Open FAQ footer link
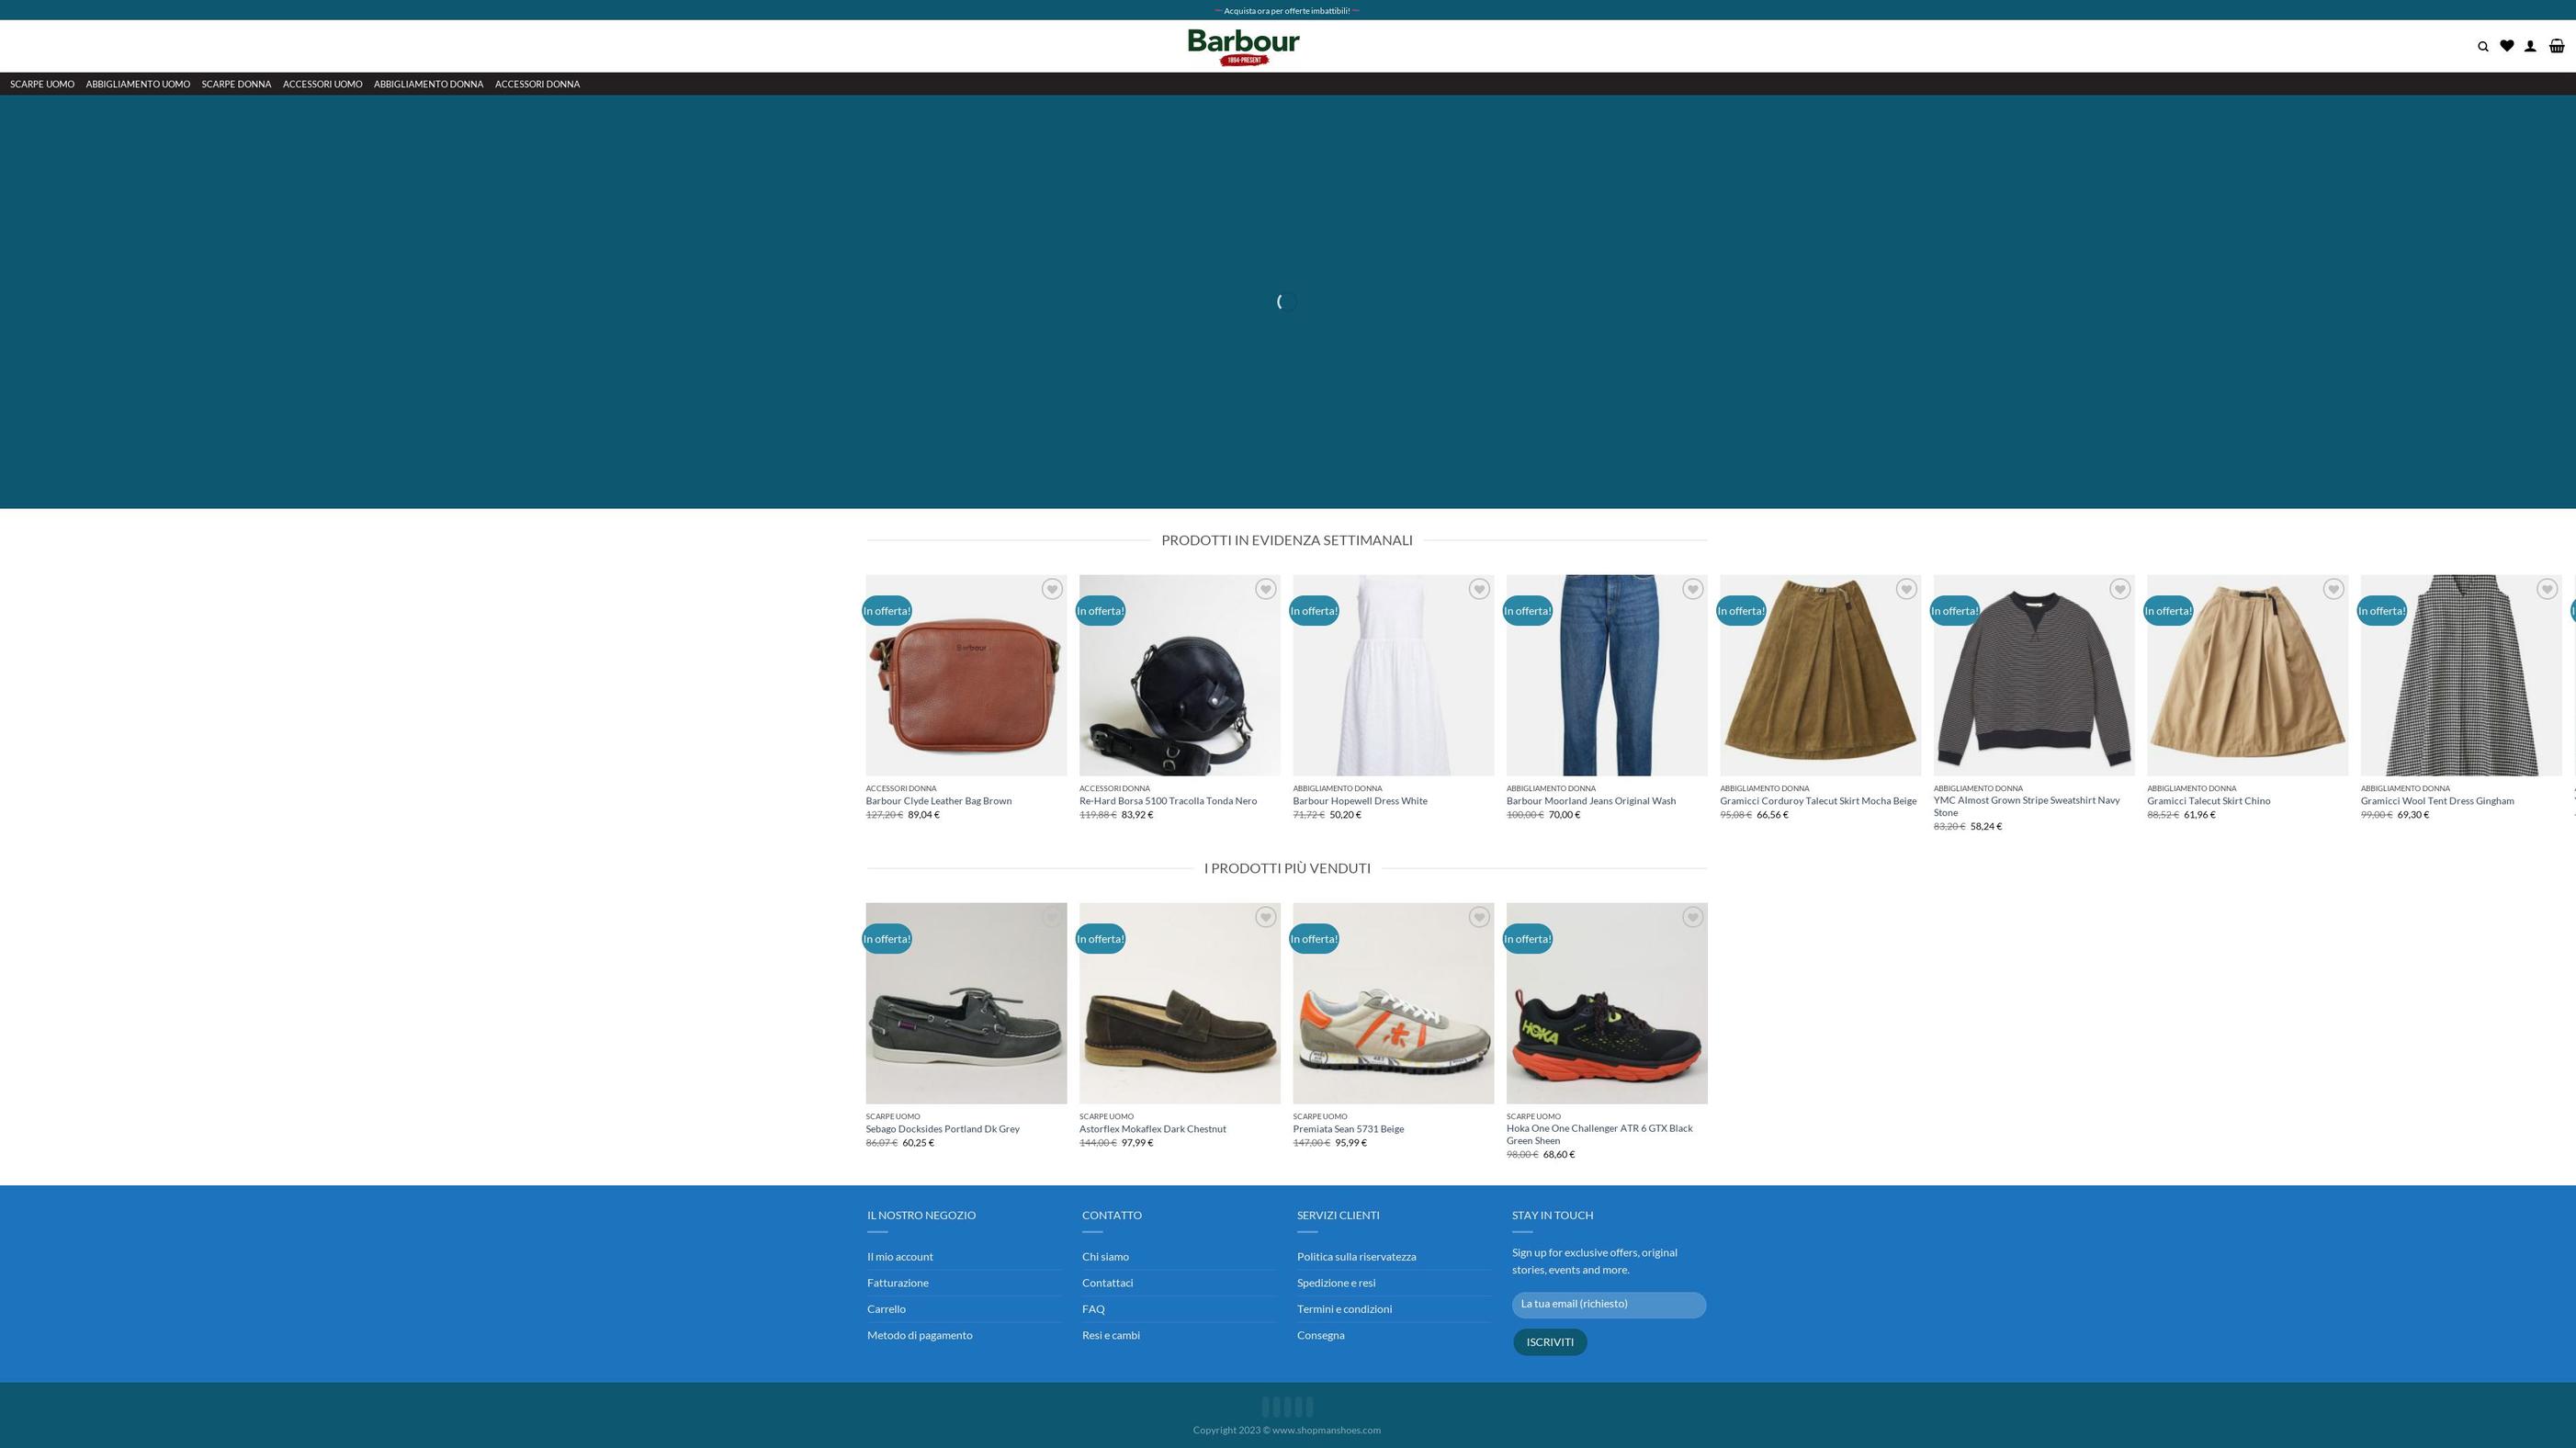 [x=1093, y=1309]
